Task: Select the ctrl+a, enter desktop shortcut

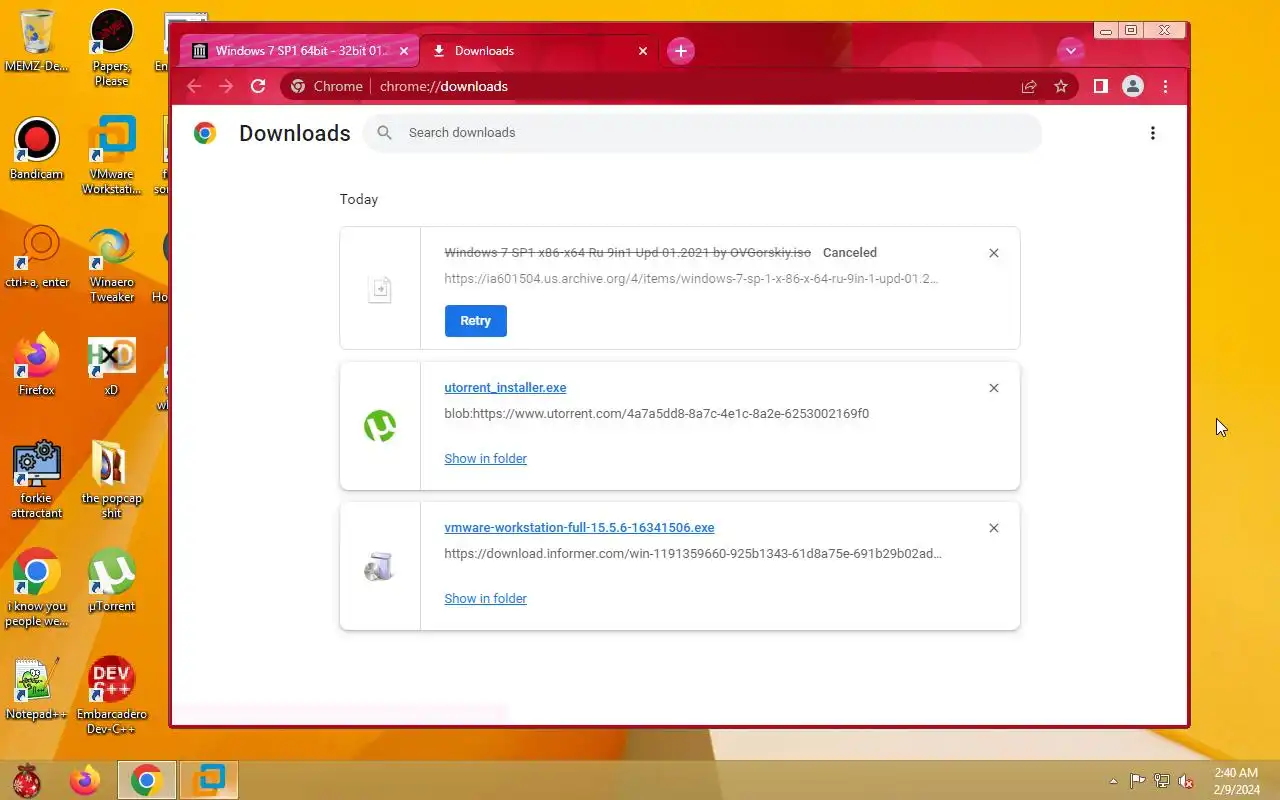Action: pyautogui.click(x=37, y=257)
